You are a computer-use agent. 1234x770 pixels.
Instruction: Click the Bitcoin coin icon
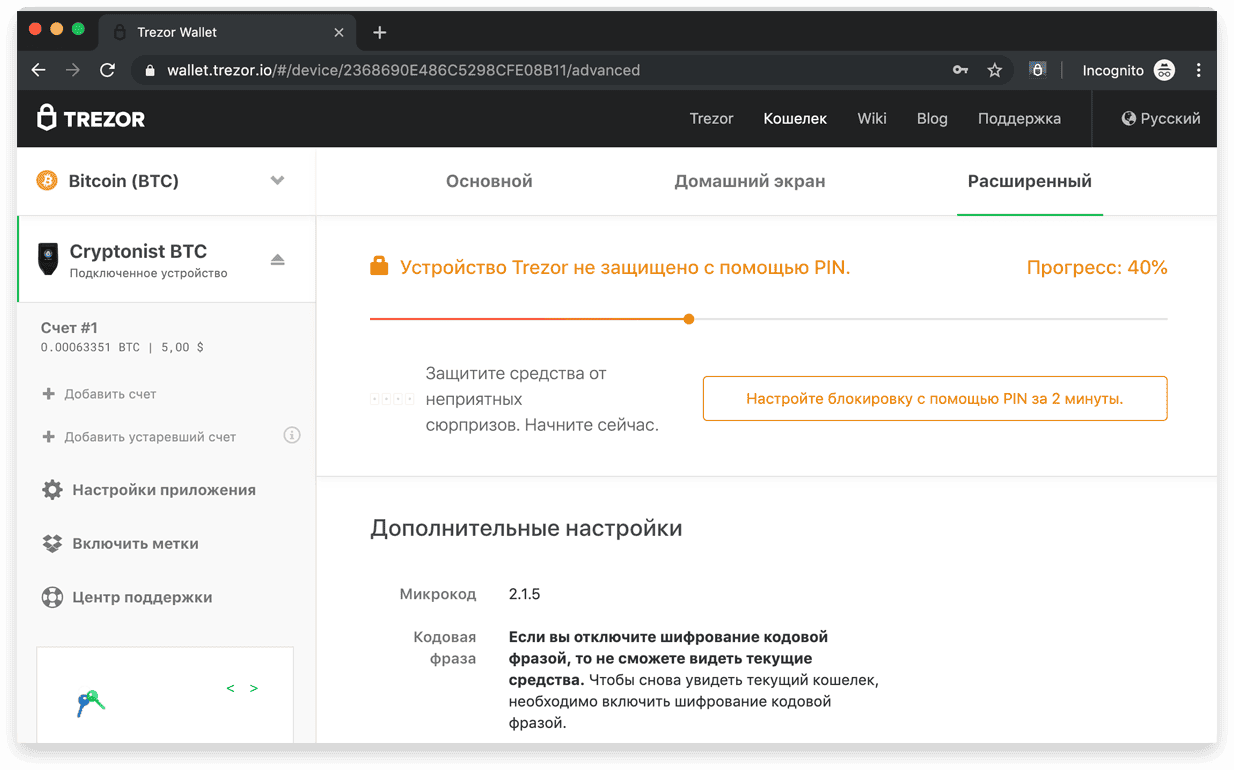[x=47, y=181]
